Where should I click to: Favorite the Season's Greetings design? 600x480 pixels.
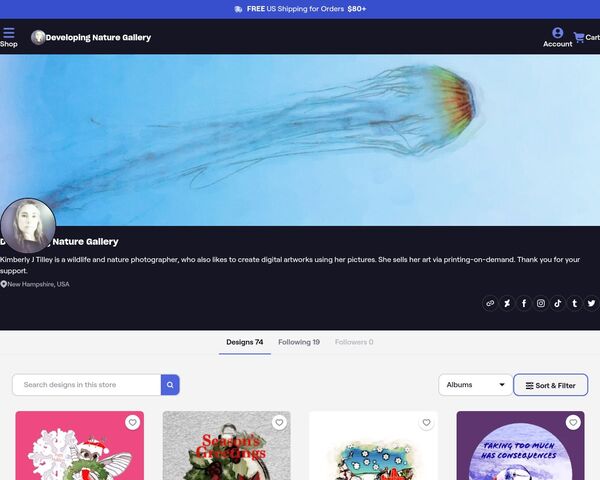point(279,423)
